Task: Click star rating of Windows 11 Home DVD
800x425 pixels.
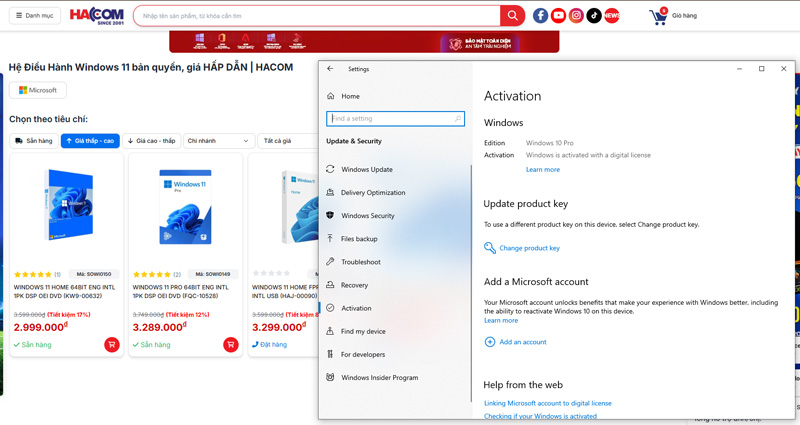Action: (x=33, y=274)
